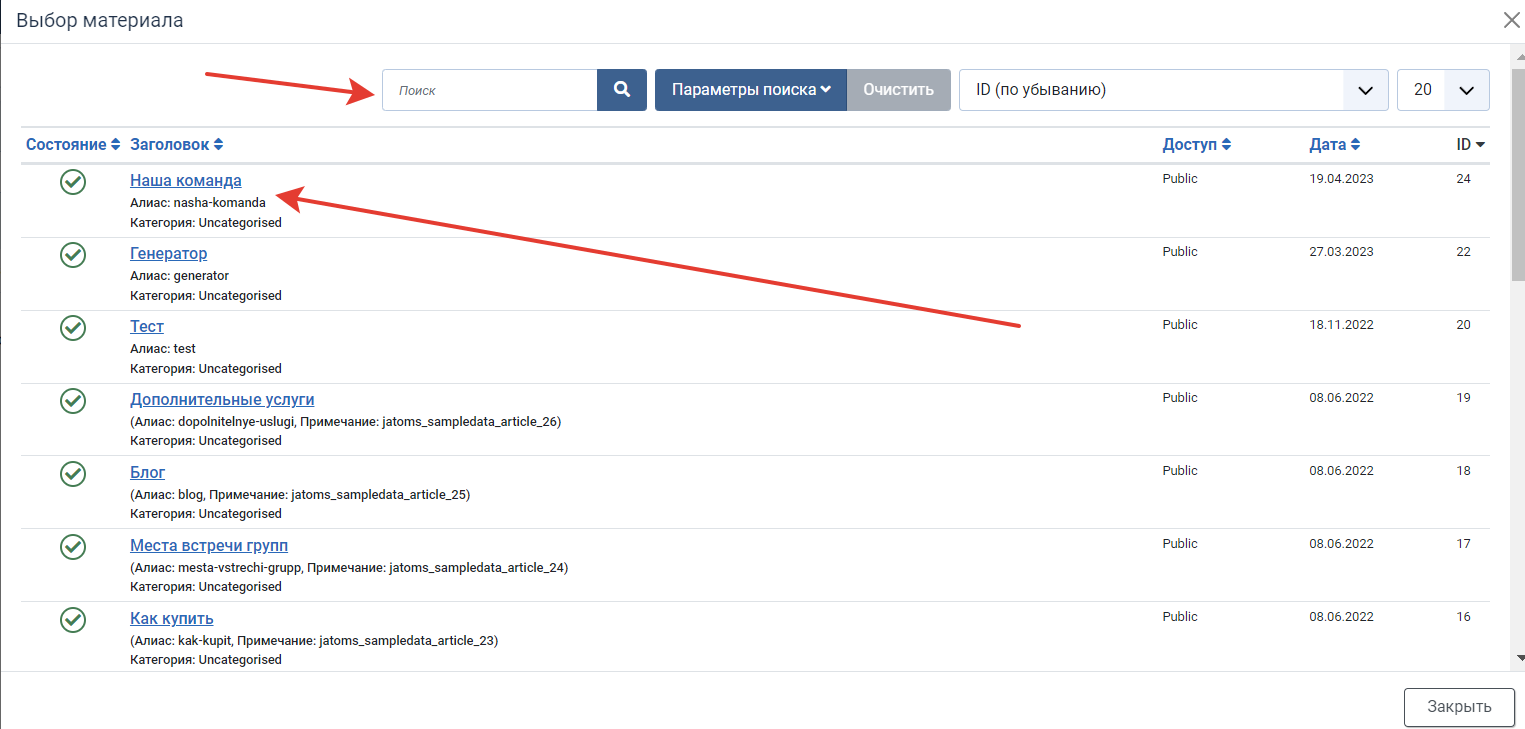The image size is (1525, 729).
Task: Open the list limit dropdown showing 20
Action: click(x=1443, y=90)
